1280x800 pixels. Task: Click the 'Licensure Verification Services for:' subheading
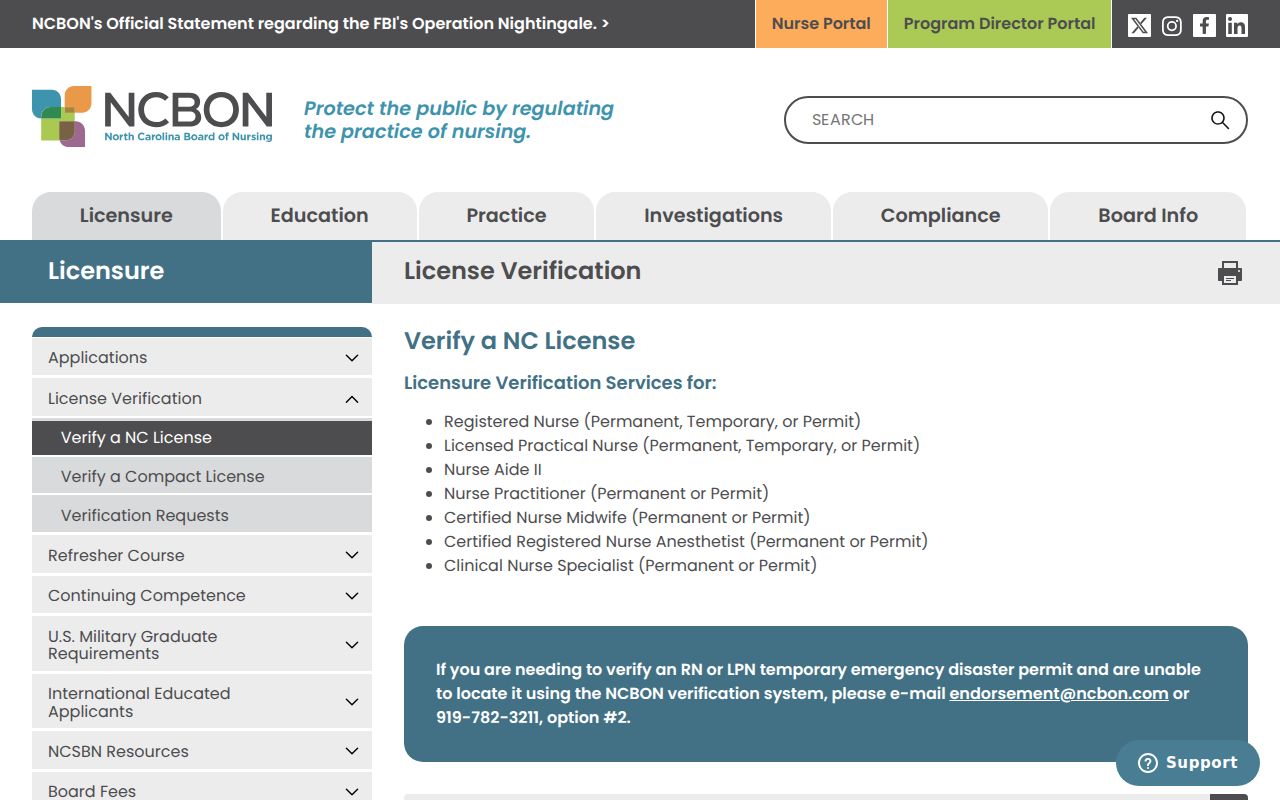pyautogui.click(x=560, y=383)
